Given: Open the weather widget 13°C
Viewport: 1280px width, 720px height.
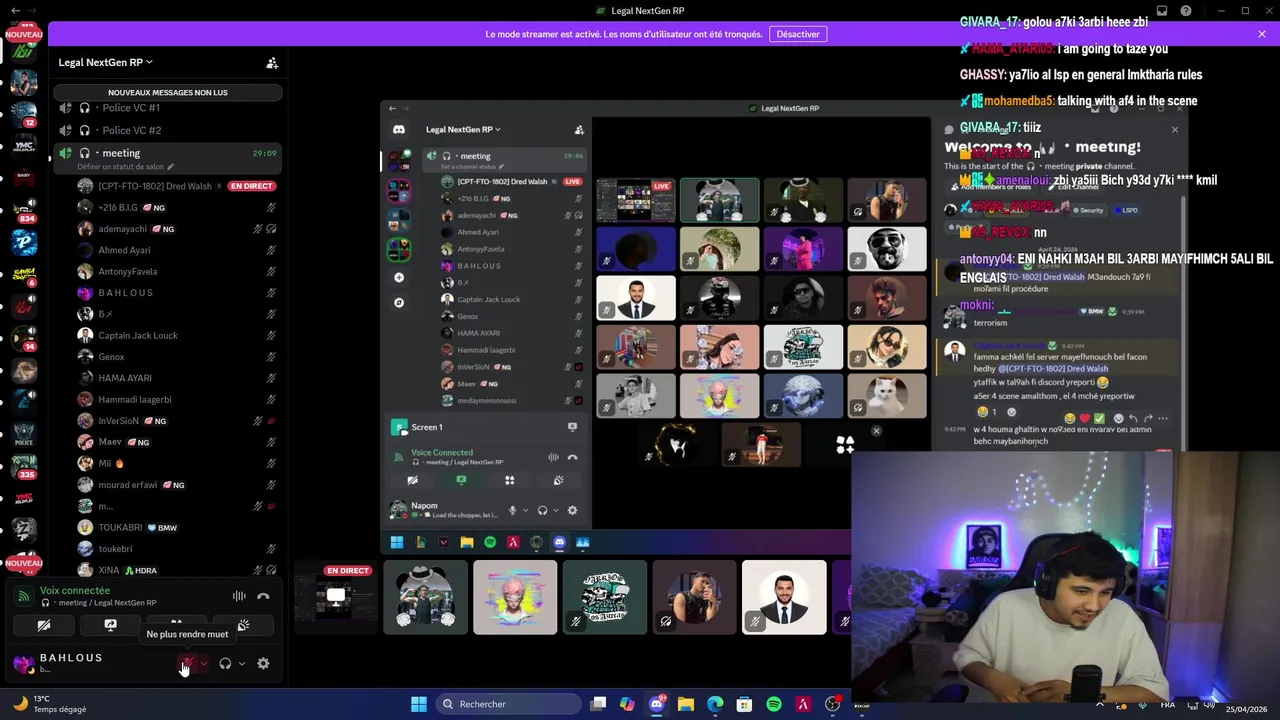Looking at the screenshot, I should point(48,704).
